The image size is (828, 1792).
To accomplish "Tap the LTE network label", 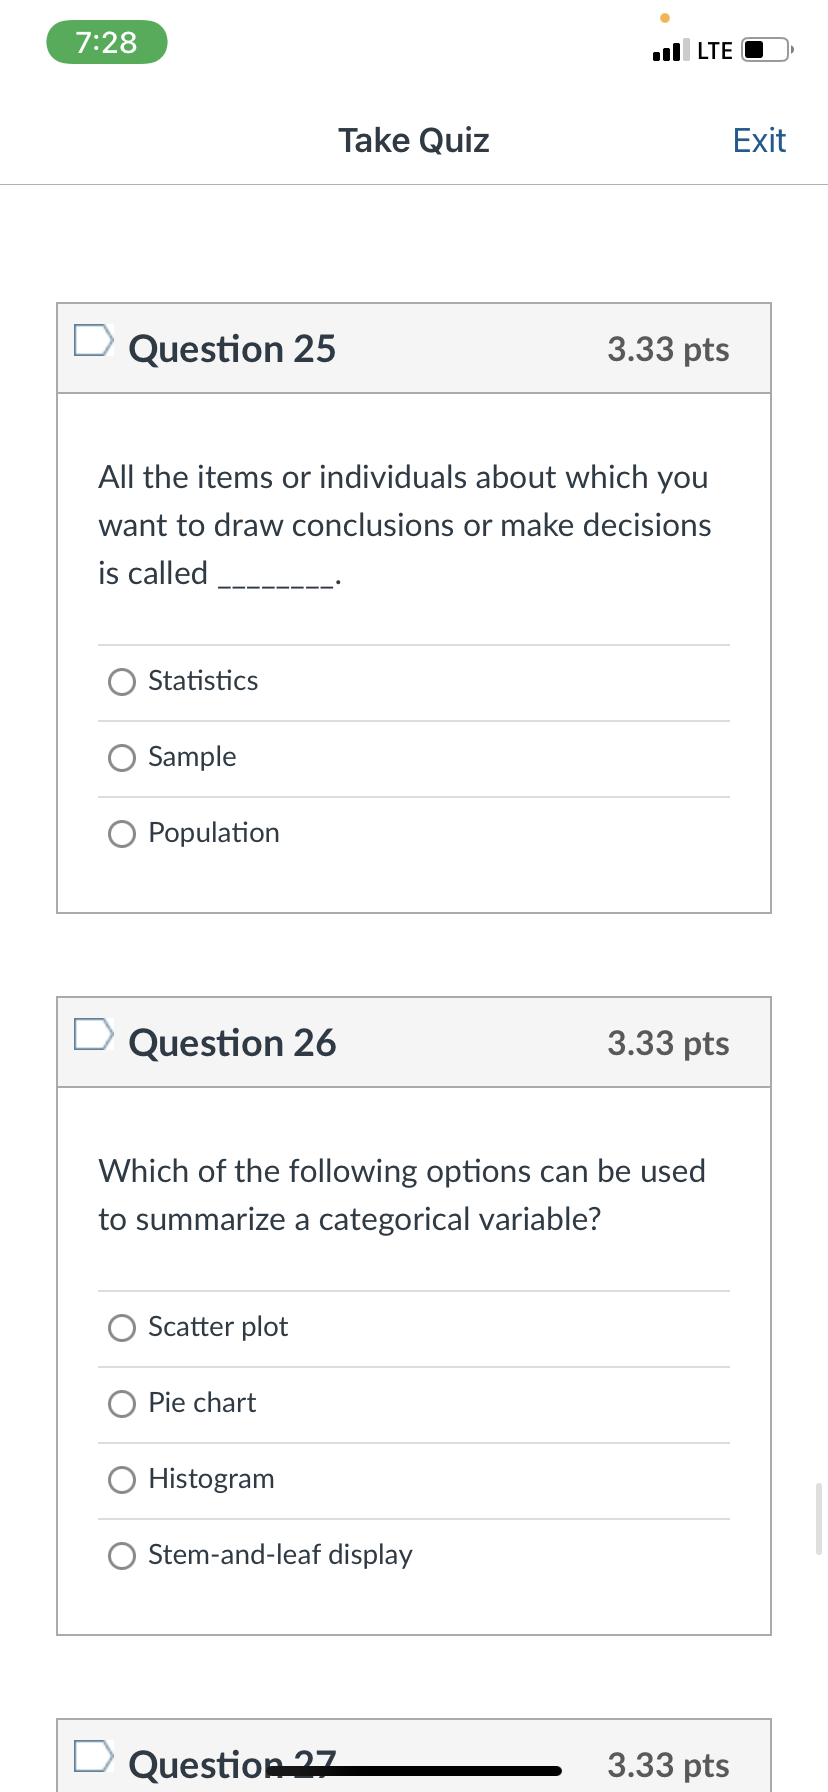I will pyautogui.click(x=715, y=51).
